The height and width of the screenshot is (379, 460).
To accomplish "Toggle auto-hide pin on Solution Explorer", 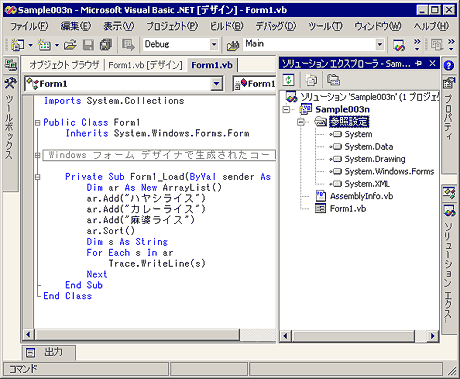I will point(419,63).
